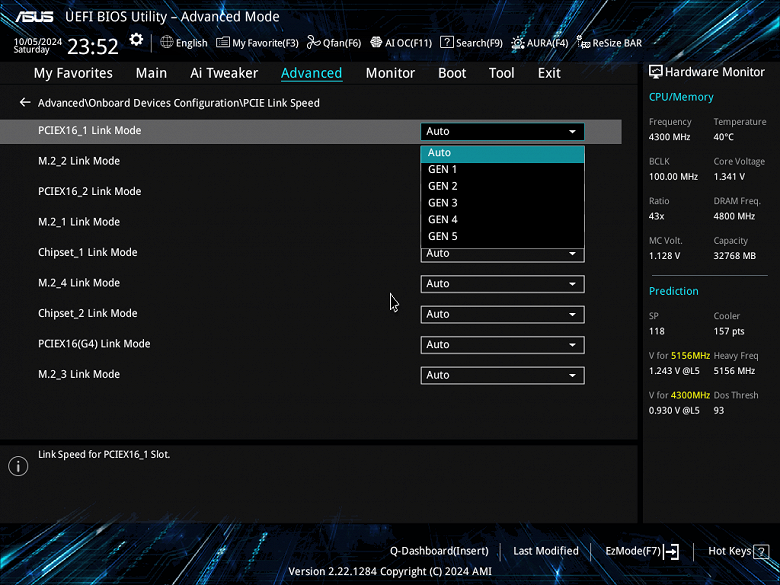
Task: Click the globe language icon
Action: pyautogui.click(x=167, y=42)
